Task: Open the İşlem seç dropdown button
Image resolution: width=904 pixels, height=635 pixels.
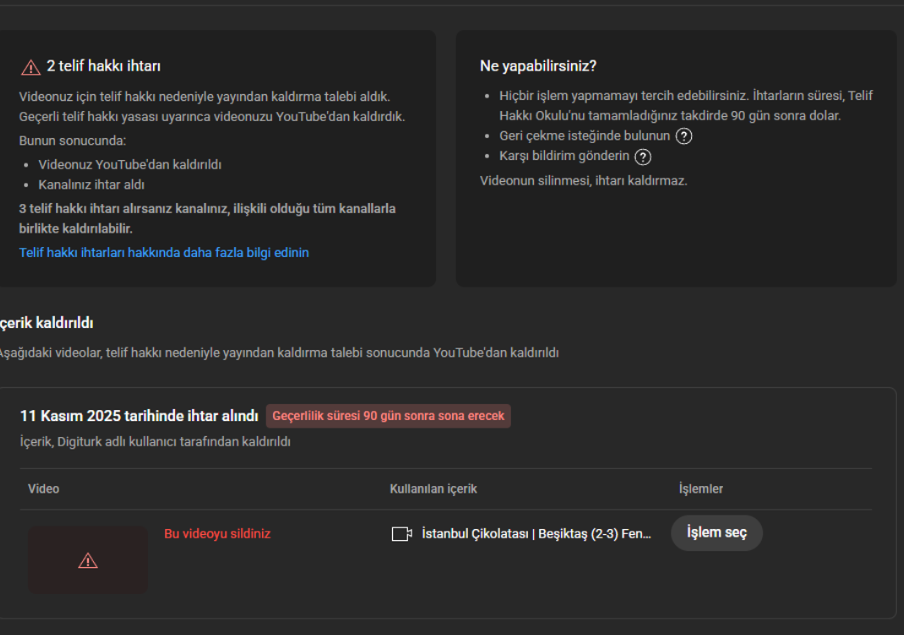Action: 717,533
